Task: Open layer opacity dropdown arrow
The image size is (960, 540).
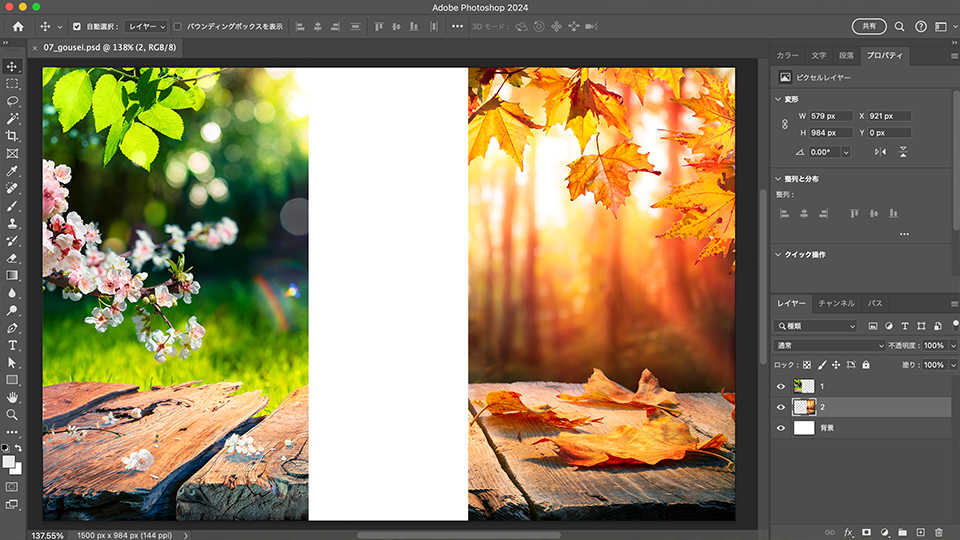Action: (953, 346)
